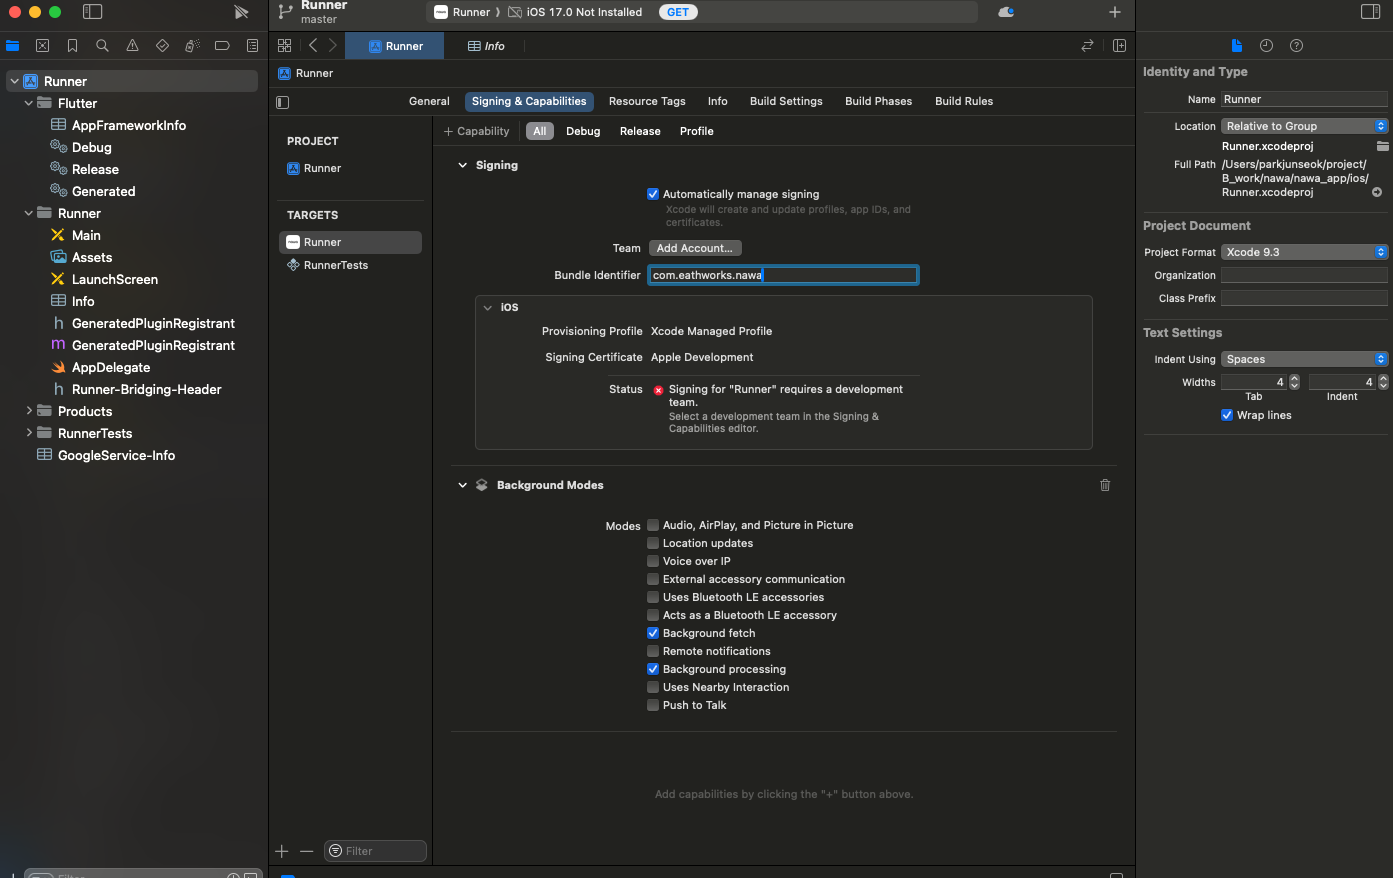Click the + Capability button
Screen dimensions: 1393x878
tap(476, 131)
